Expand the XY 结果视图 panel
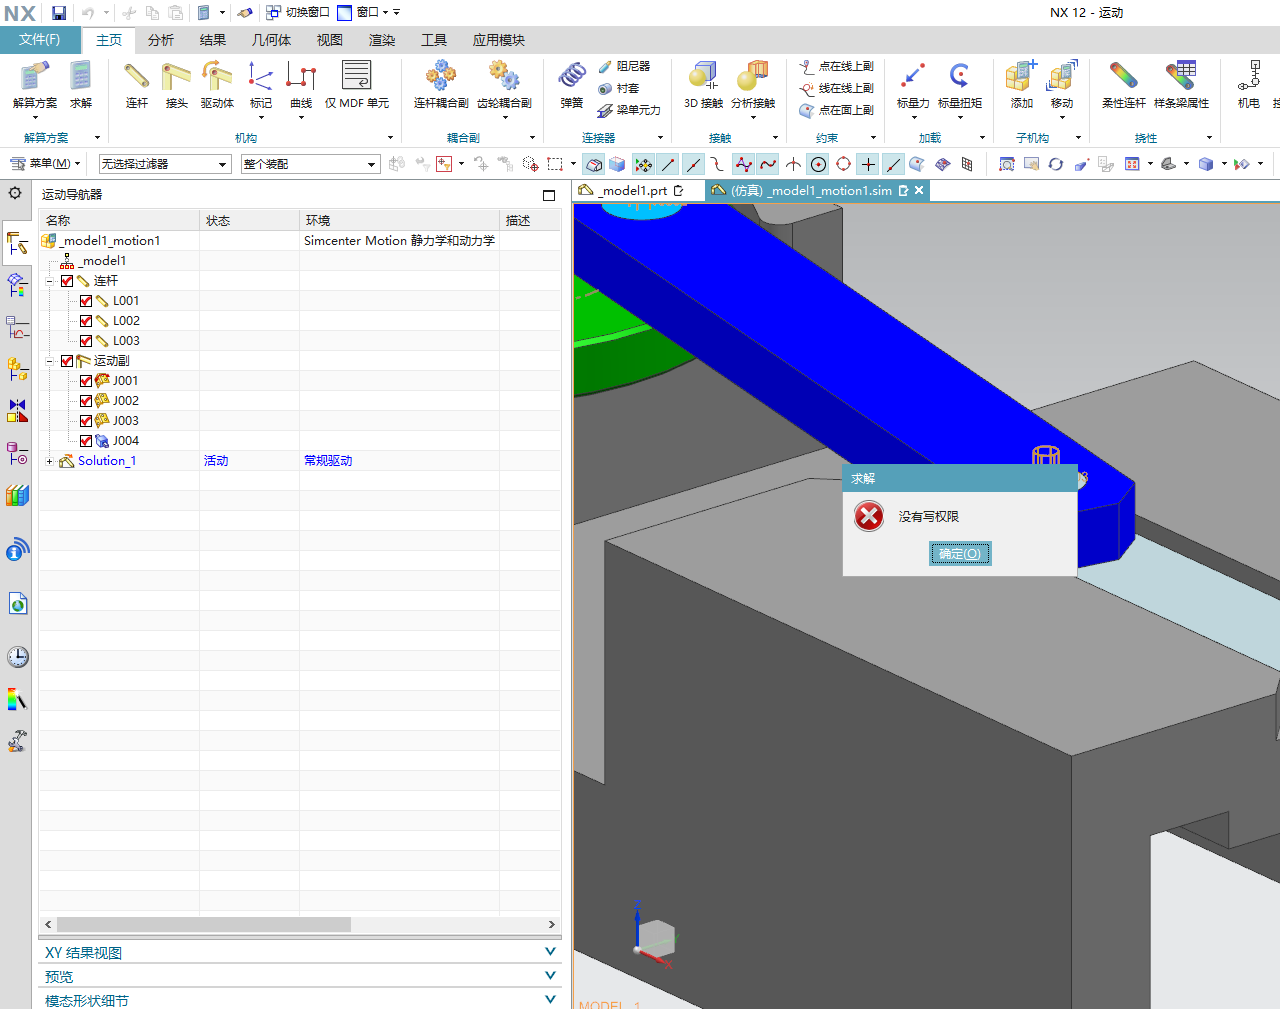The width and height of the screenshot is (1280, 1009). click(x=550, y=952)
